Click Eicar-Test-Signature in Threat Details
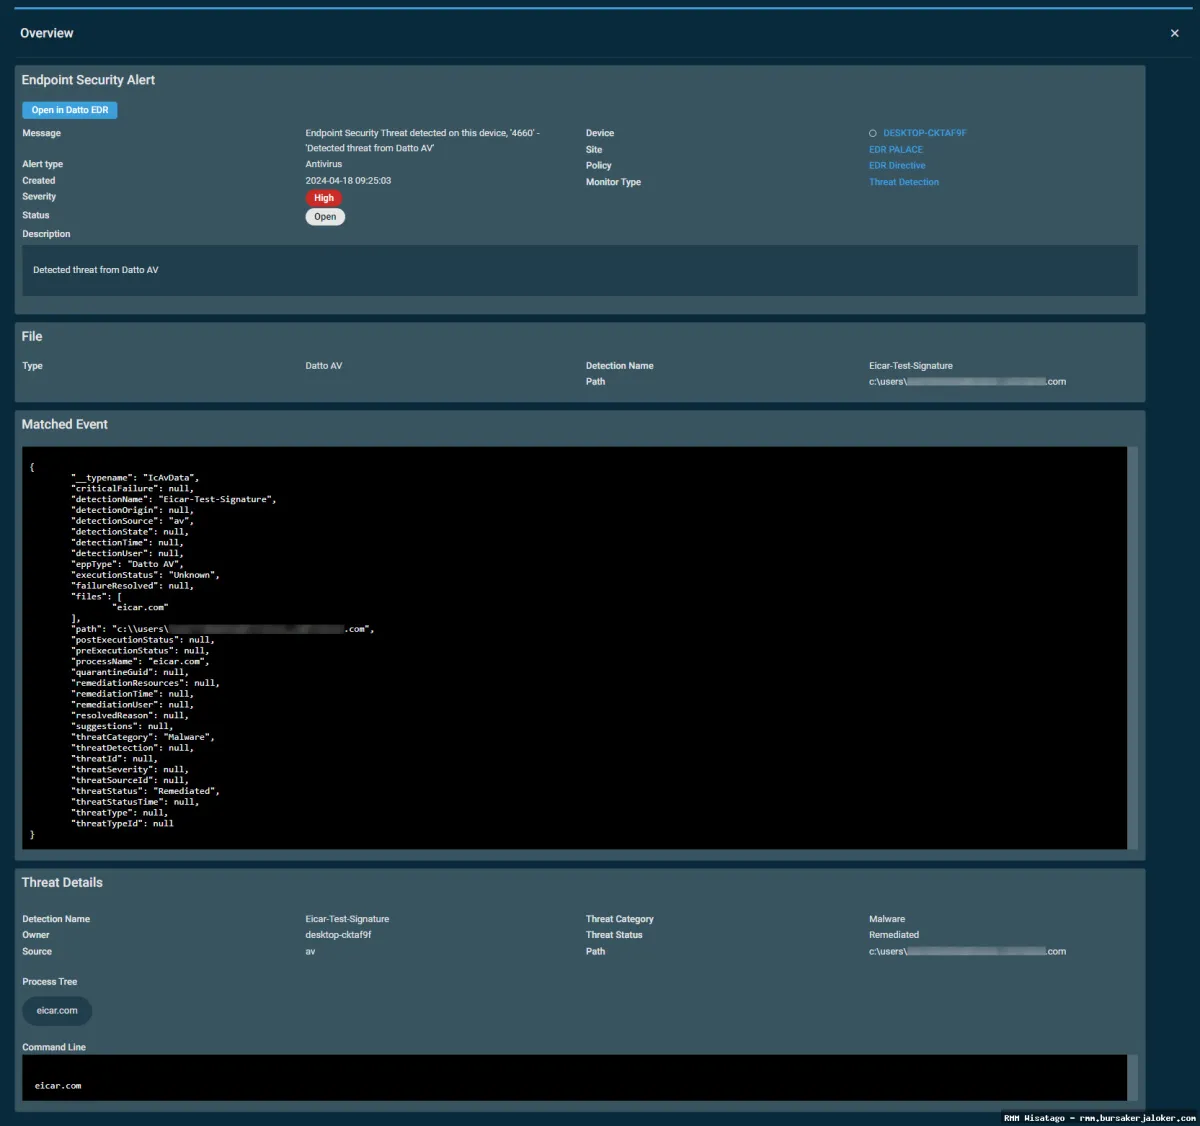 point(347,919)
